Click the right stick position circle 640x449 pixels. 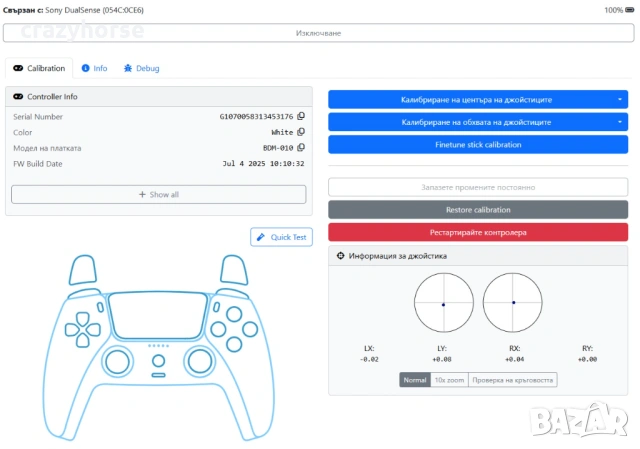(x=513, y=302)
